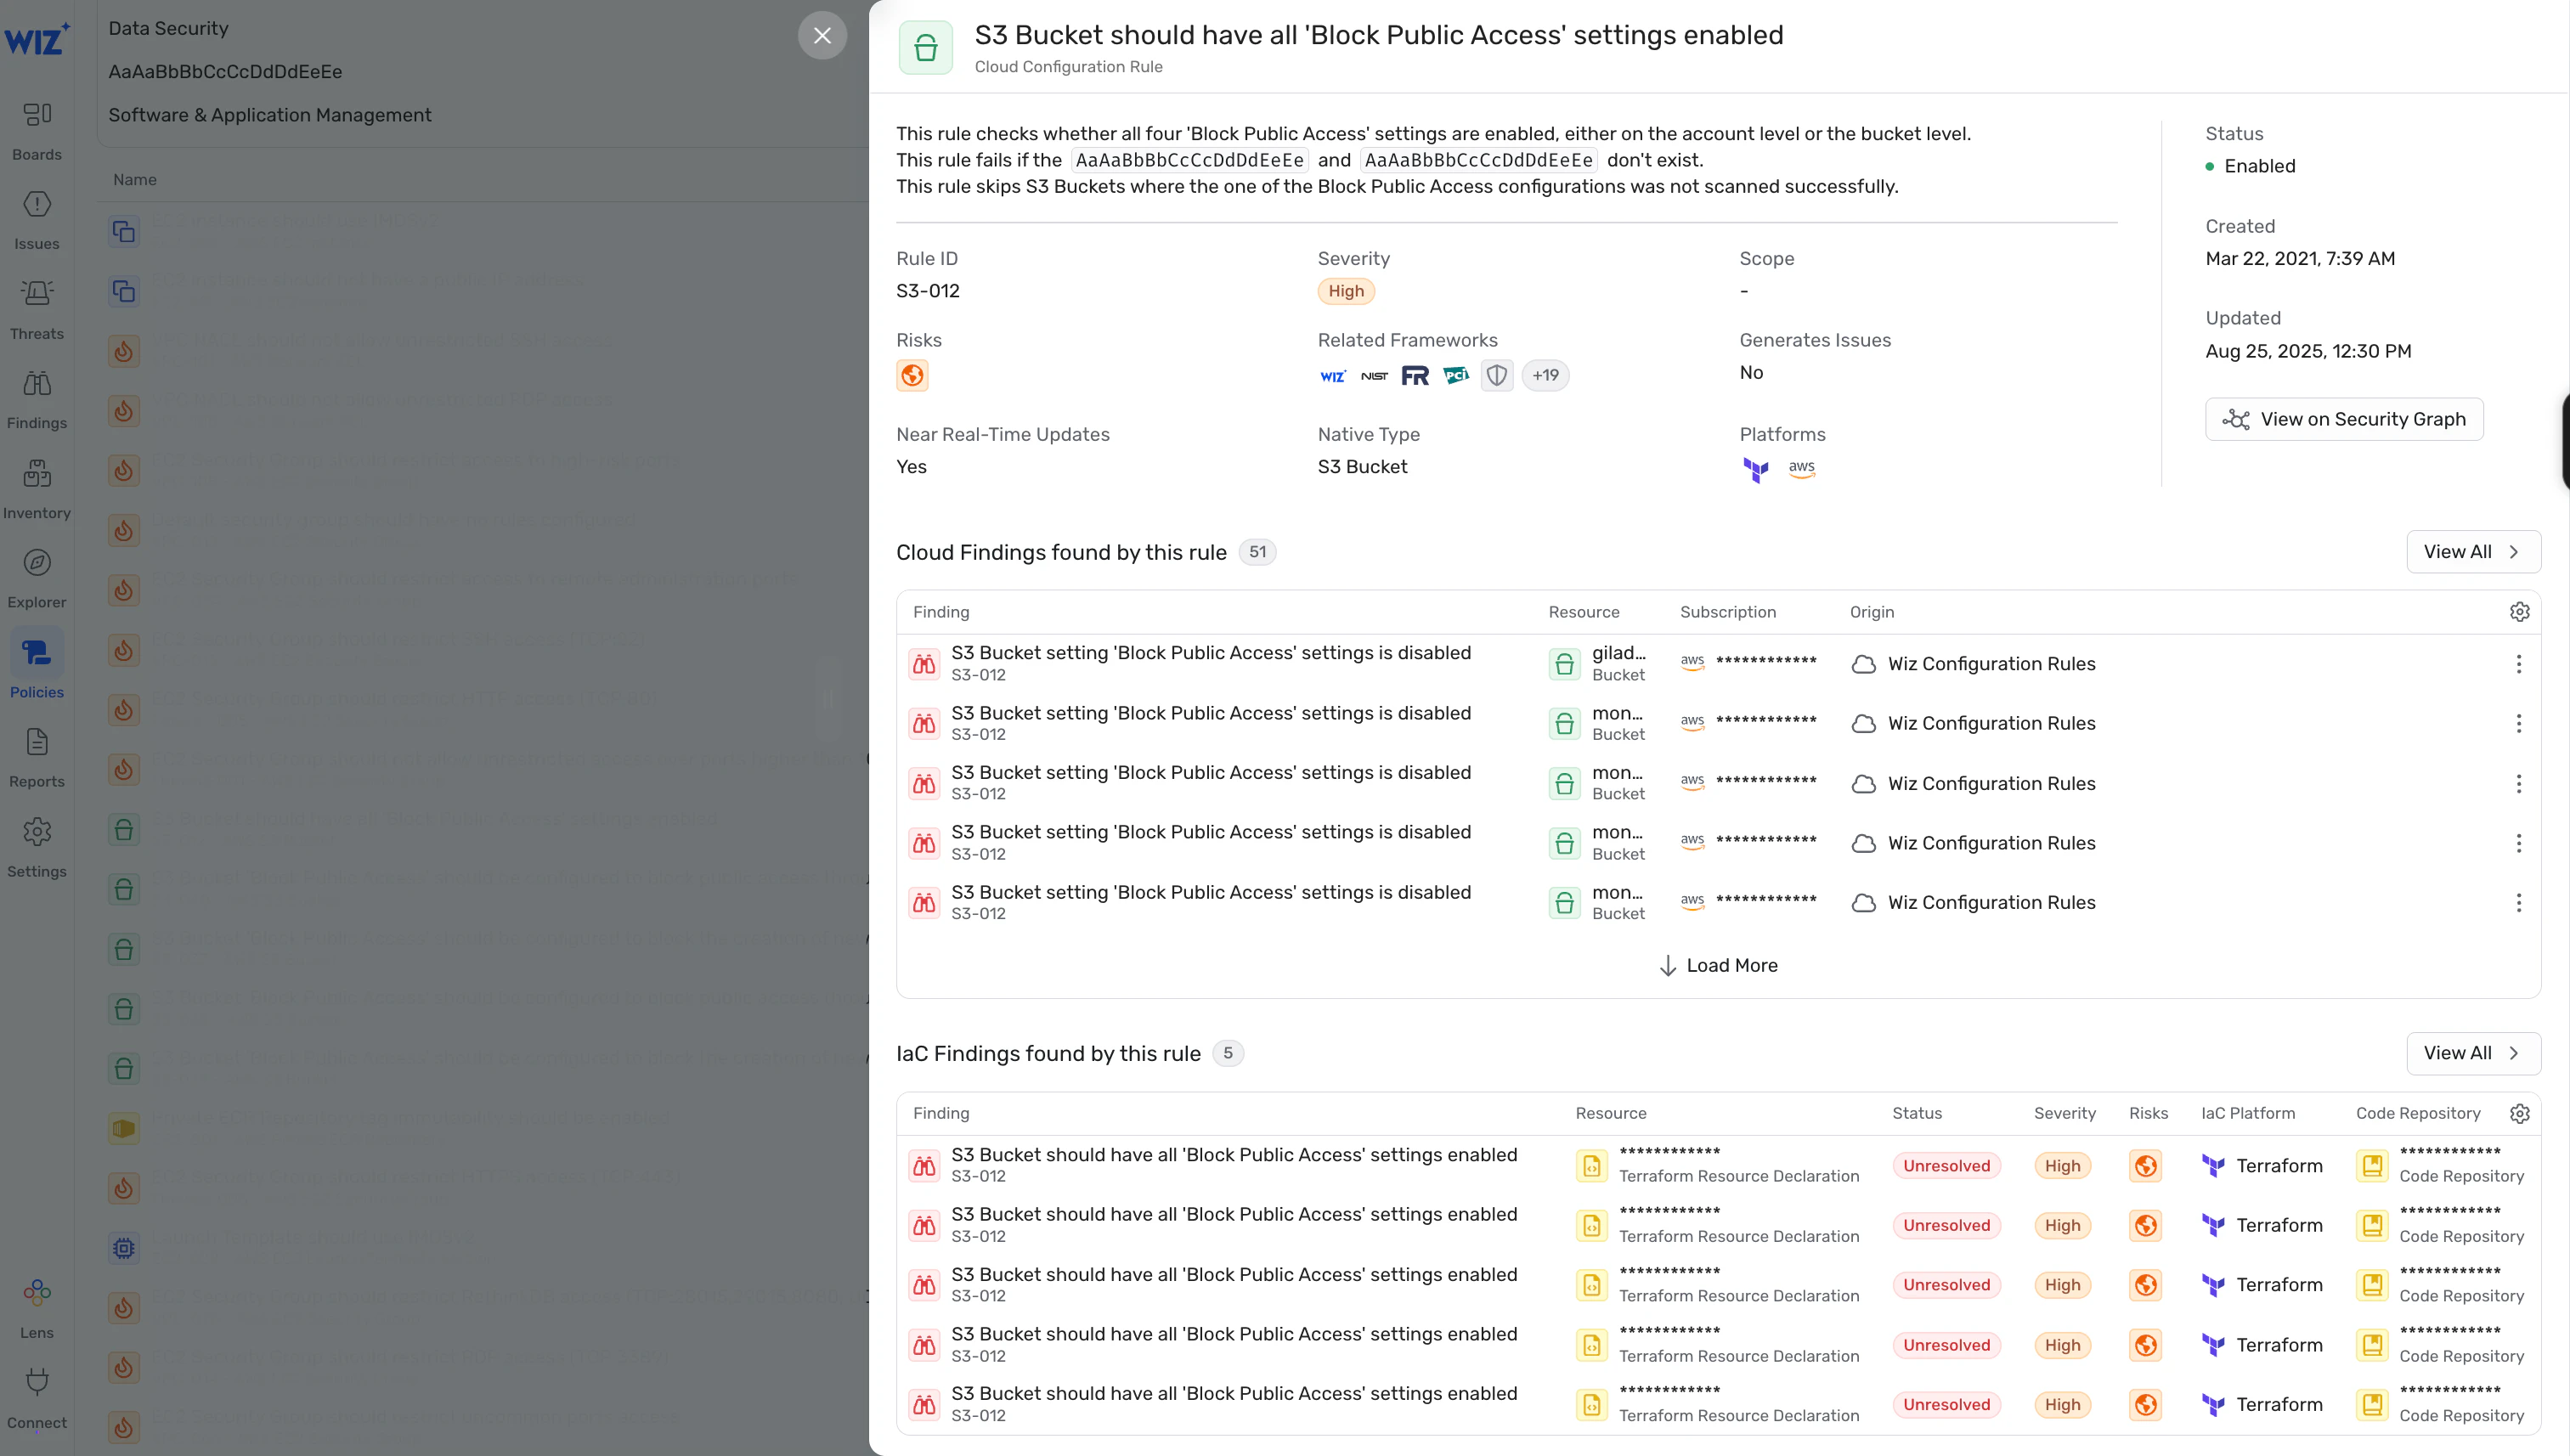
Task: Open the more options menu for the second cloud finding
Action: 2518,724
